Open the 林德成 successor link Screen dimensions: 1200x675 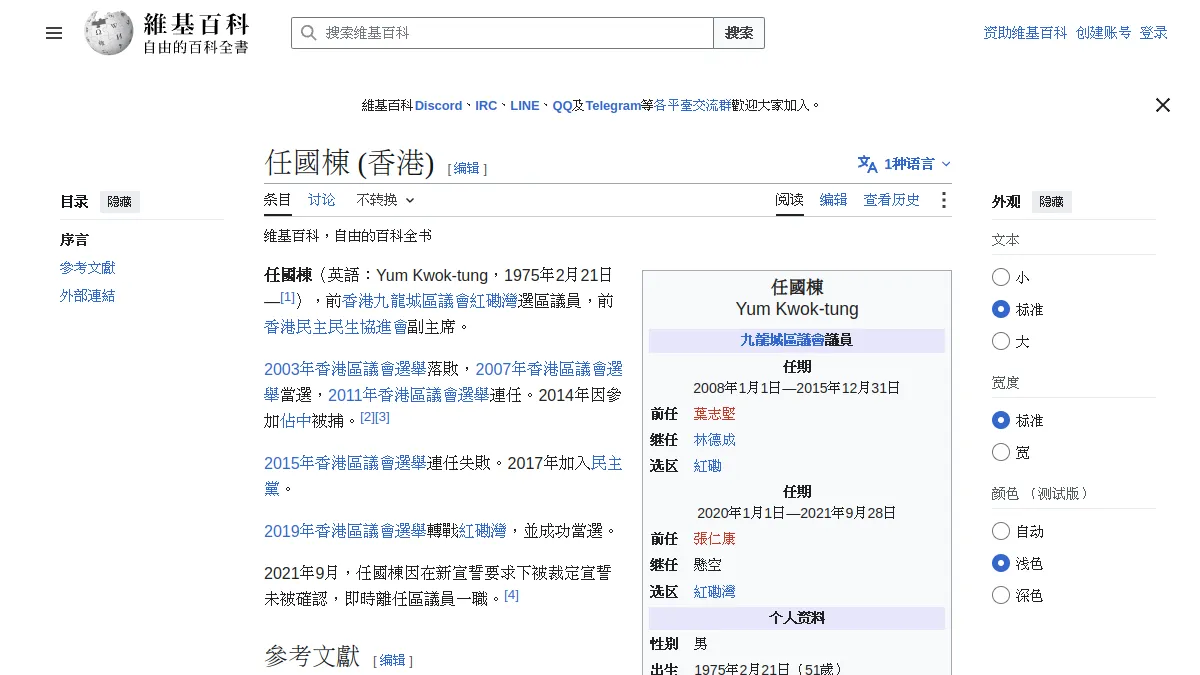(714, 439)
